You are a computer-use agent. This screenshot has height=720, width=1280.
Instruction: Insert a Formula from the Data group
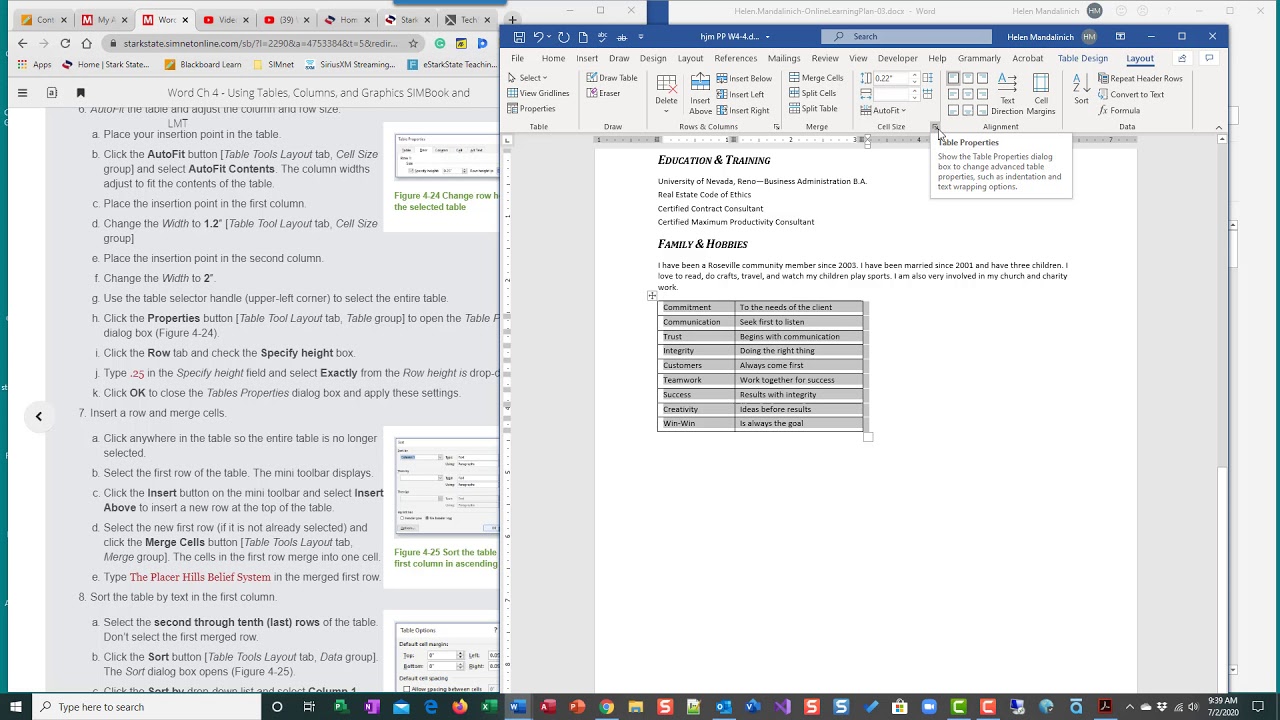click(1119, 110)
